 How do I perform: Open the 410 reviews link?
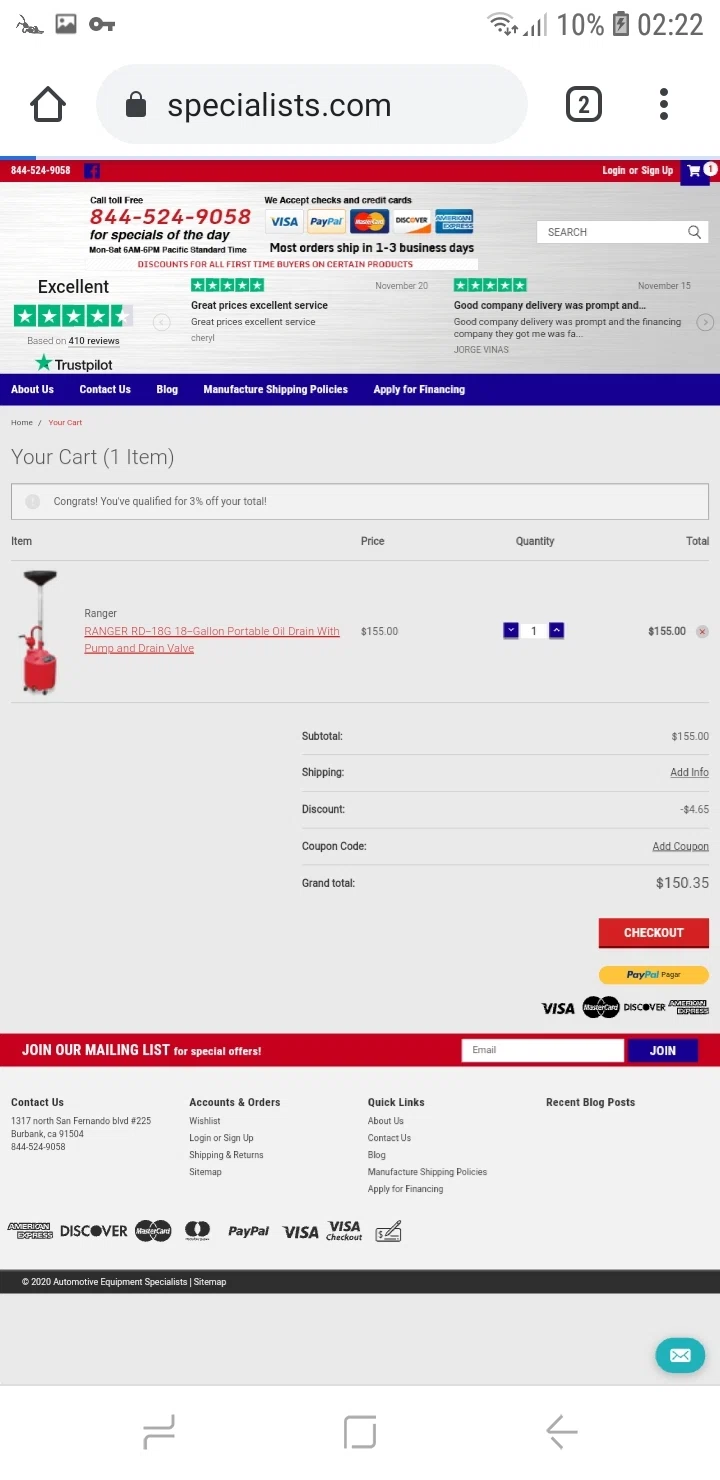click(x=94, y=341)
